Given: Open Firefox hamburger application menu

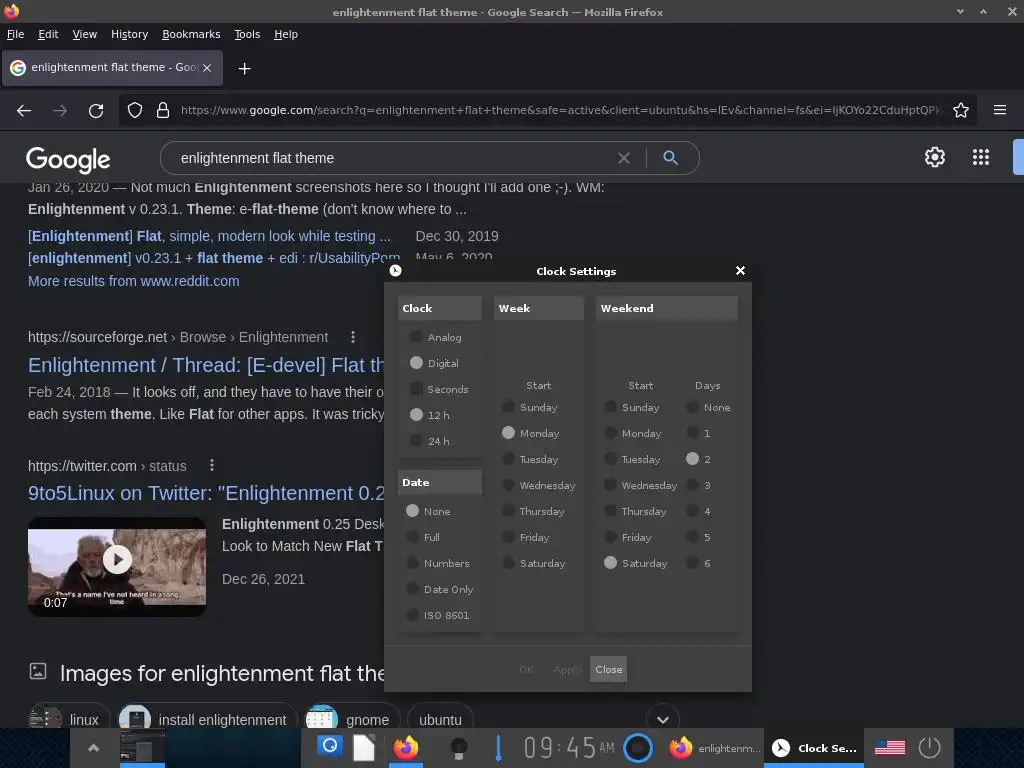Looking at the screenshot, I should [x=999, y=110].
